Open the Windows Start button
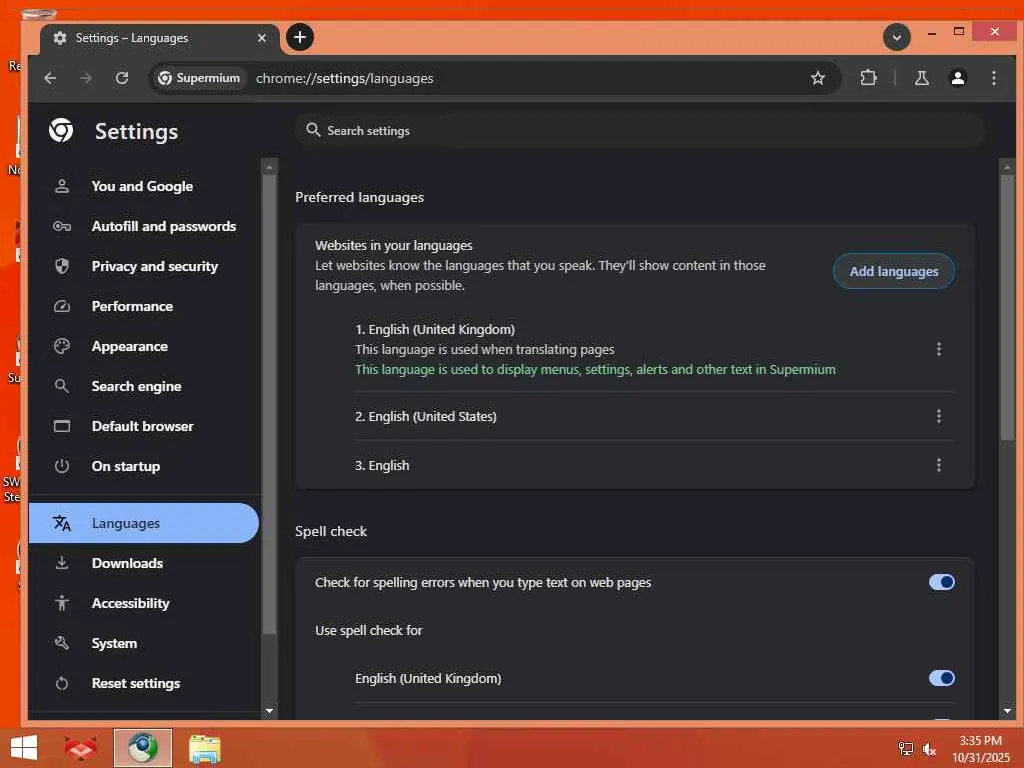1024x768 pixels. tap(24, 748)
